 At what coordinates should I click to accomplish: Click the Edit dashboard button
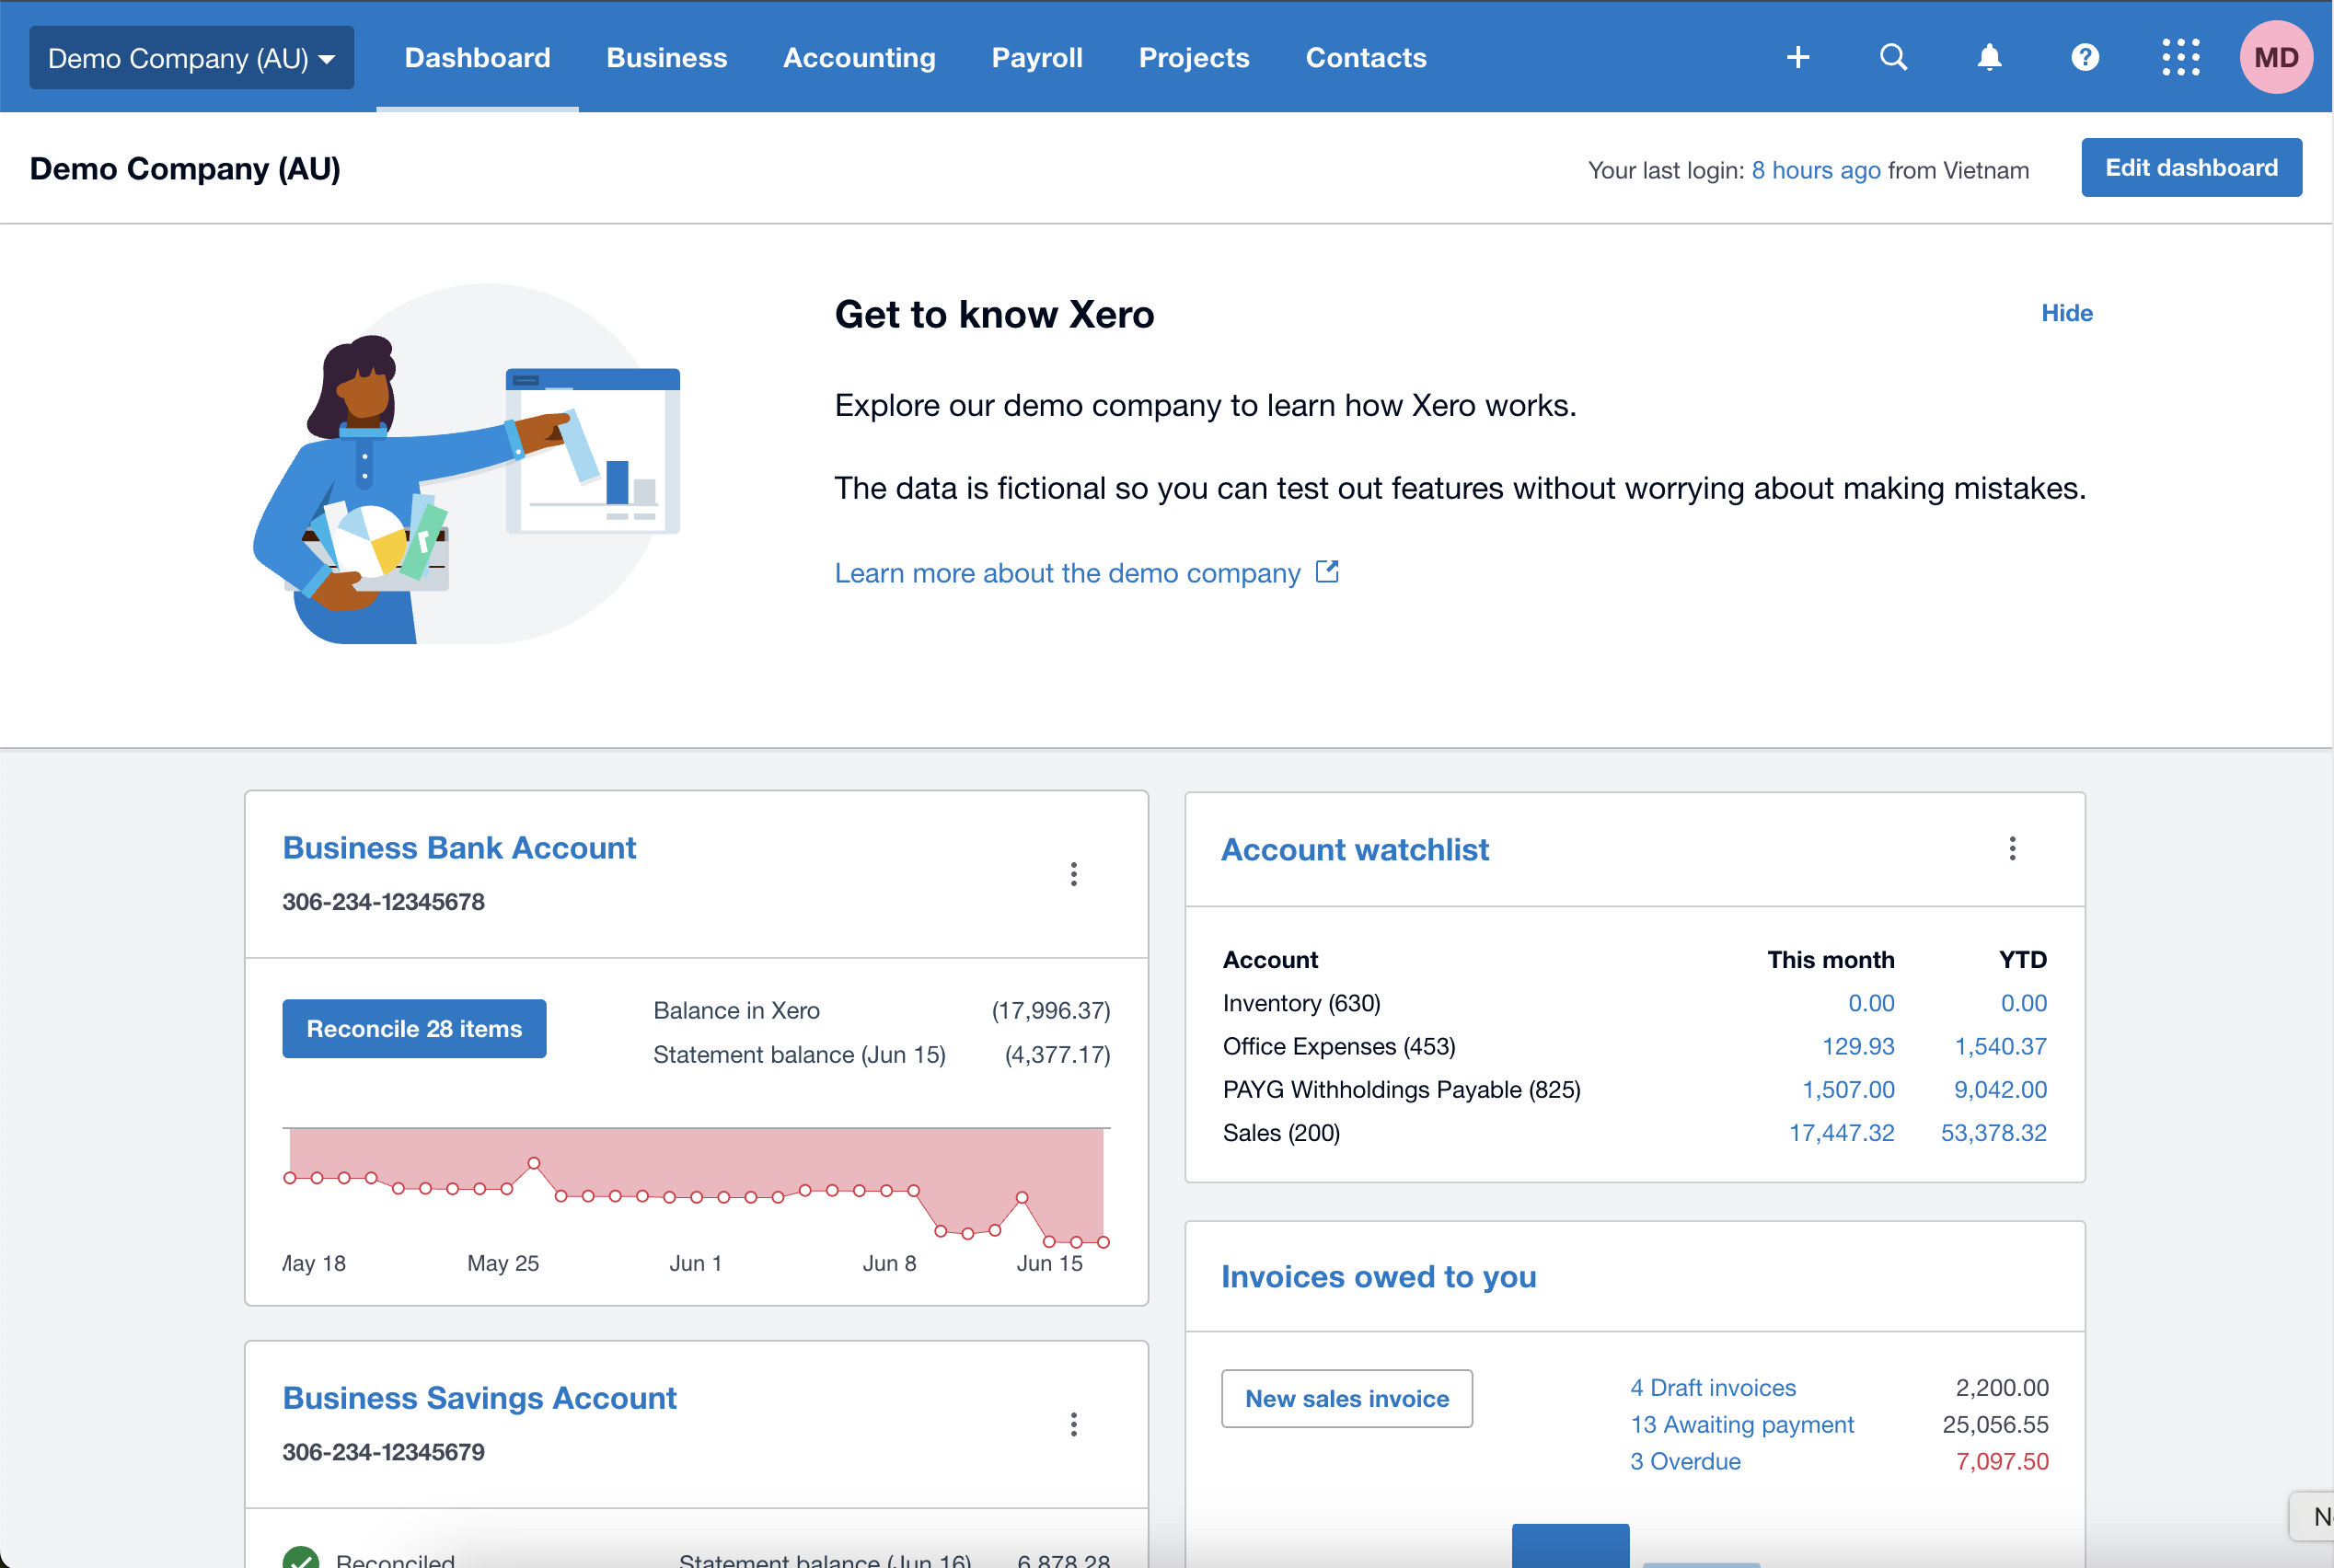2190,167
